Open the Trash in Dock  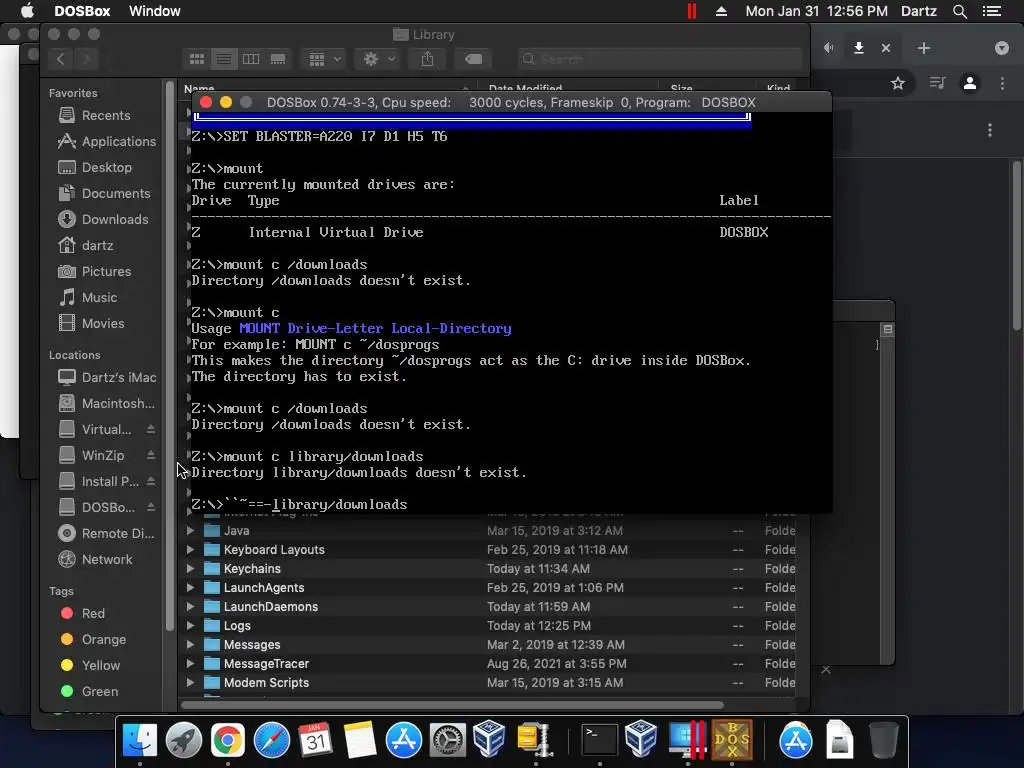(883, 740)
